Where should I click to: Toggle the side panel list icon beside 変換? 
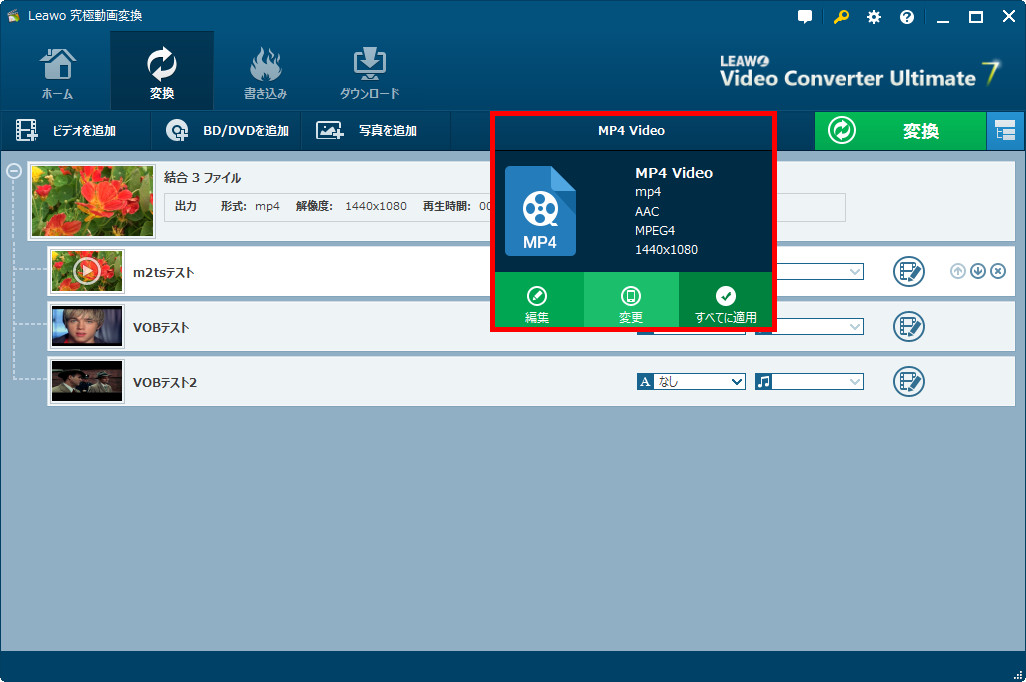tap(1005, 131)
